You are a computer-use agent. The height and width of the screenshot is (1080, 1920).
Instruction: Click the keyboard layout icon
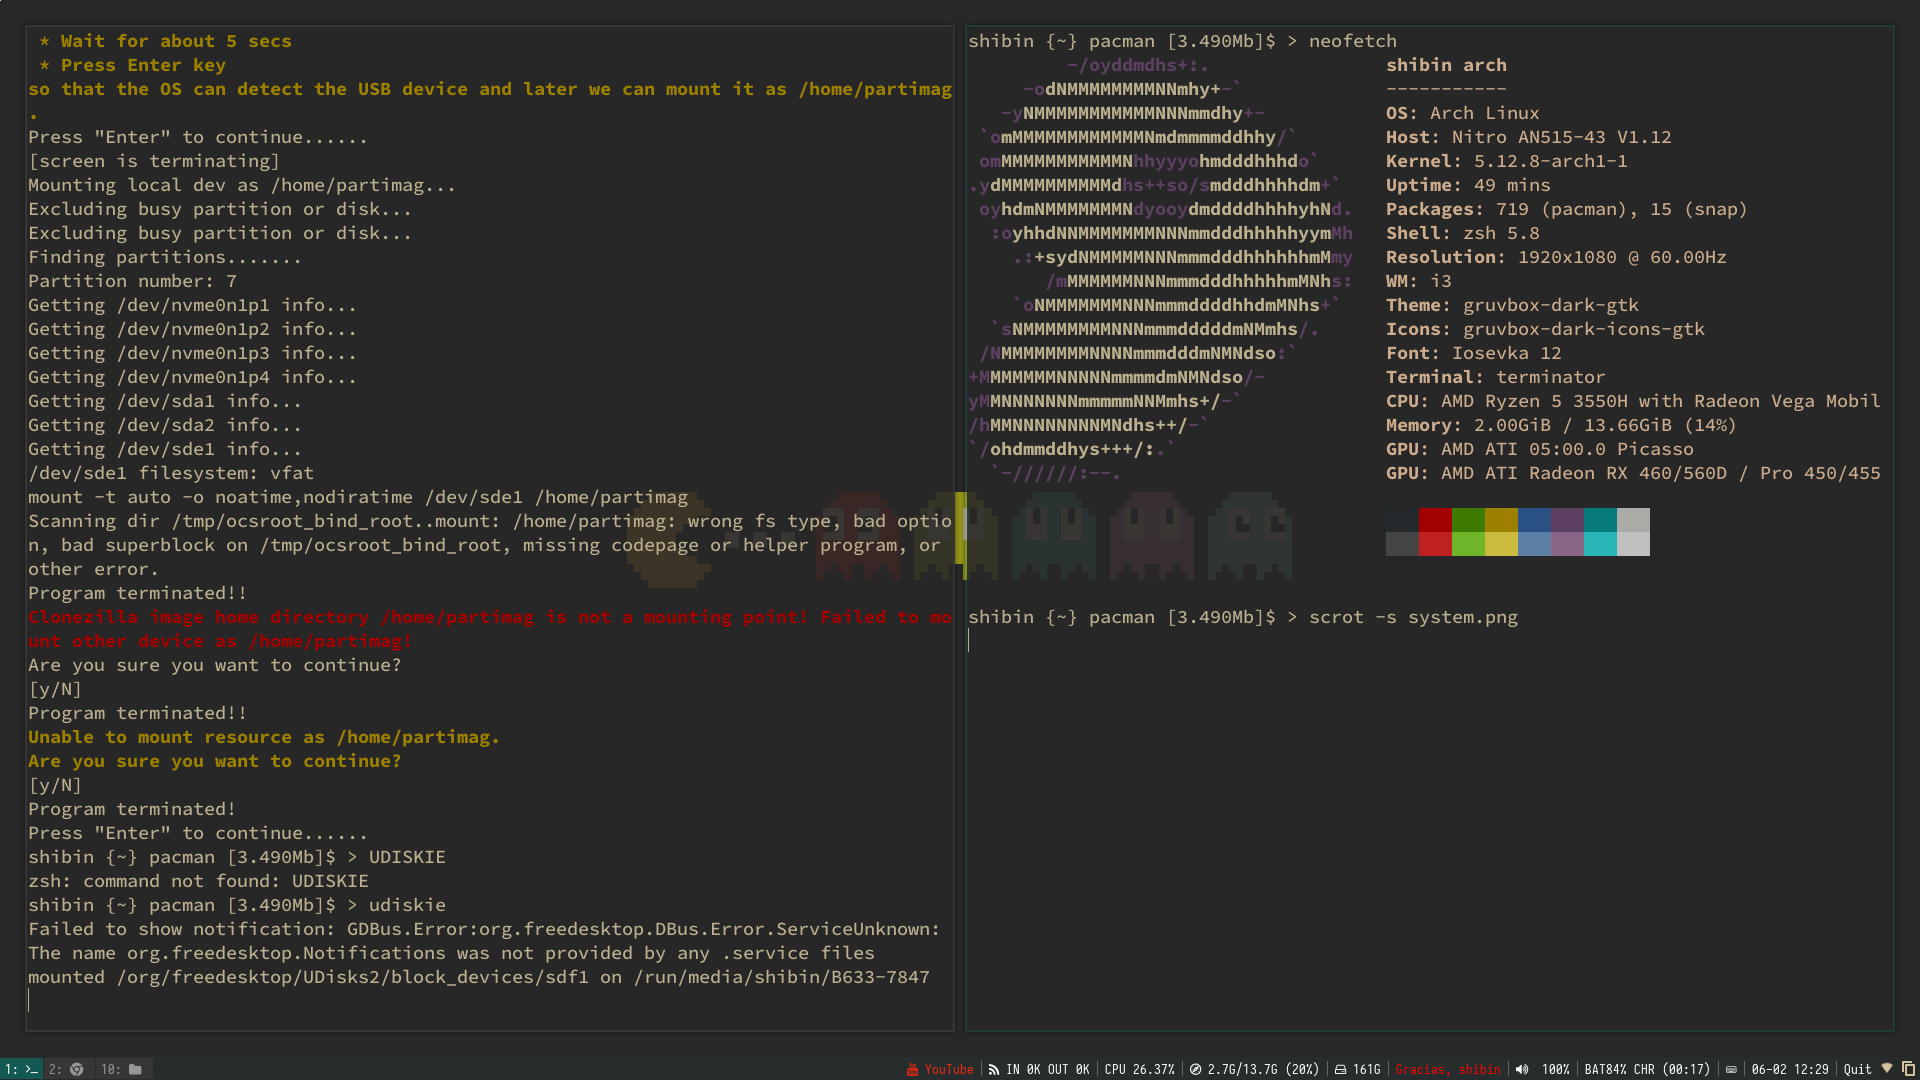(x=1731, y=1069)
